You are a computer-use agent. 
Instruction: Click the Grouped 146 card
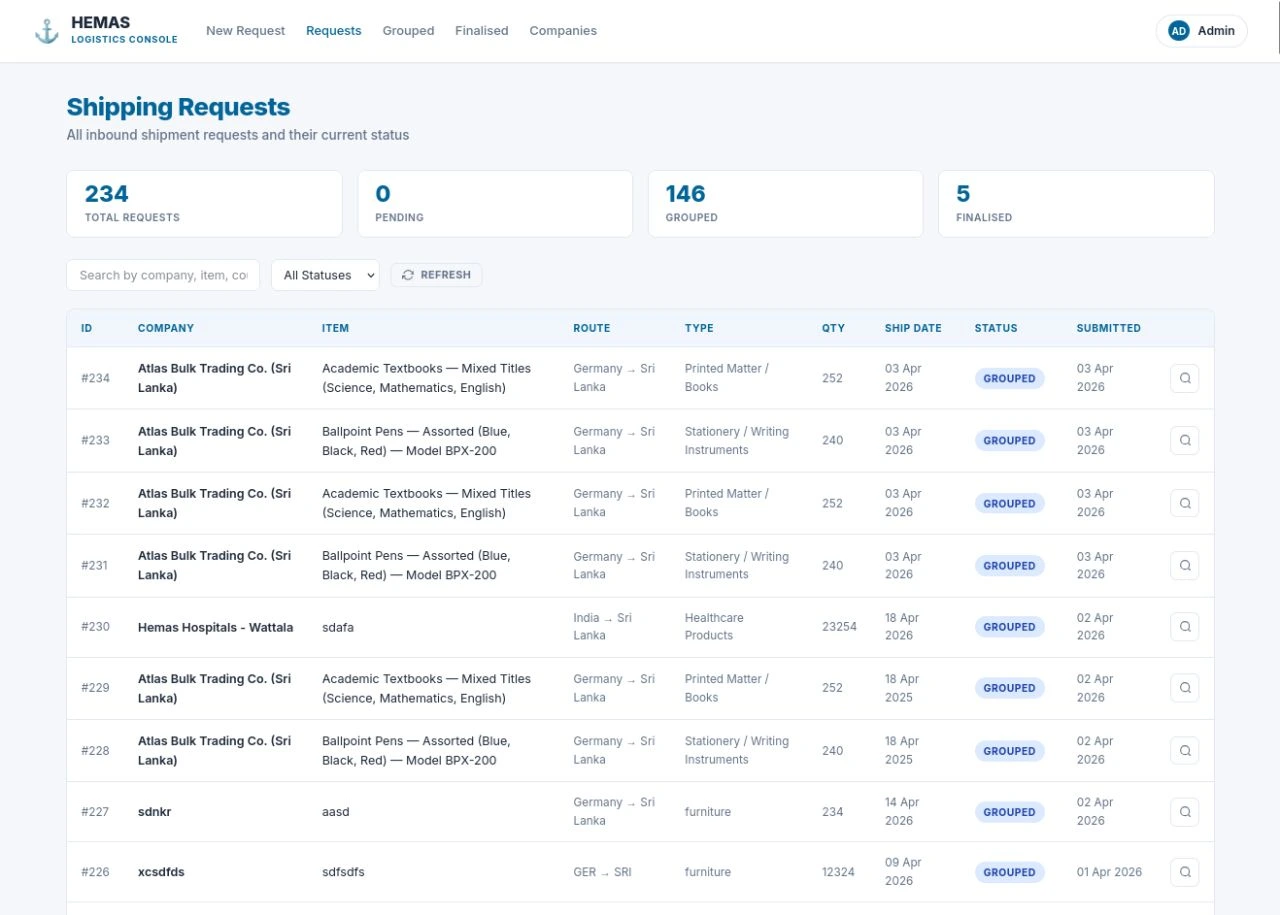tap(785, 204)
